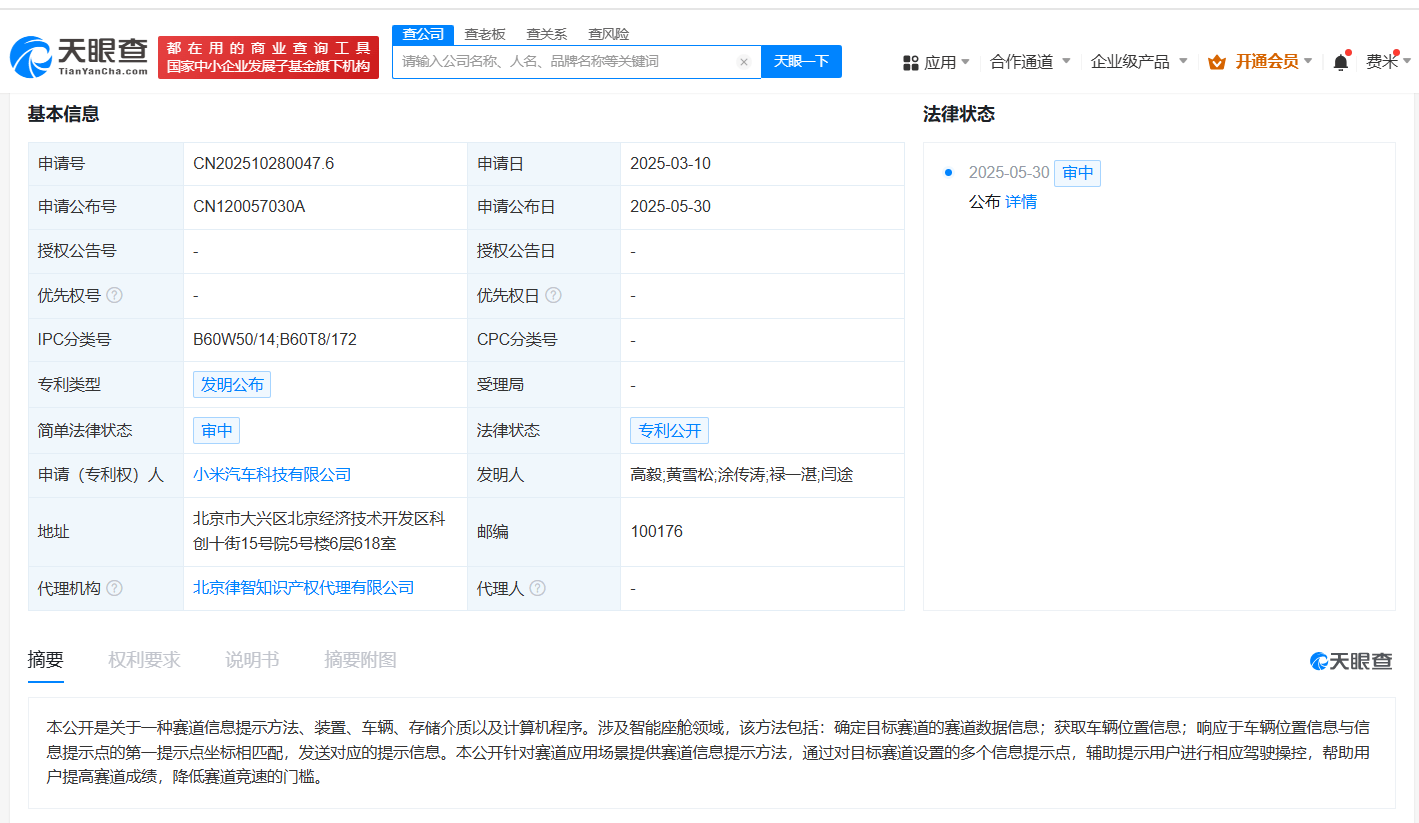Viewport: 1419px width, 823px height.
Task: Click the 地址 label cell
Action: [x=106, y=532]
